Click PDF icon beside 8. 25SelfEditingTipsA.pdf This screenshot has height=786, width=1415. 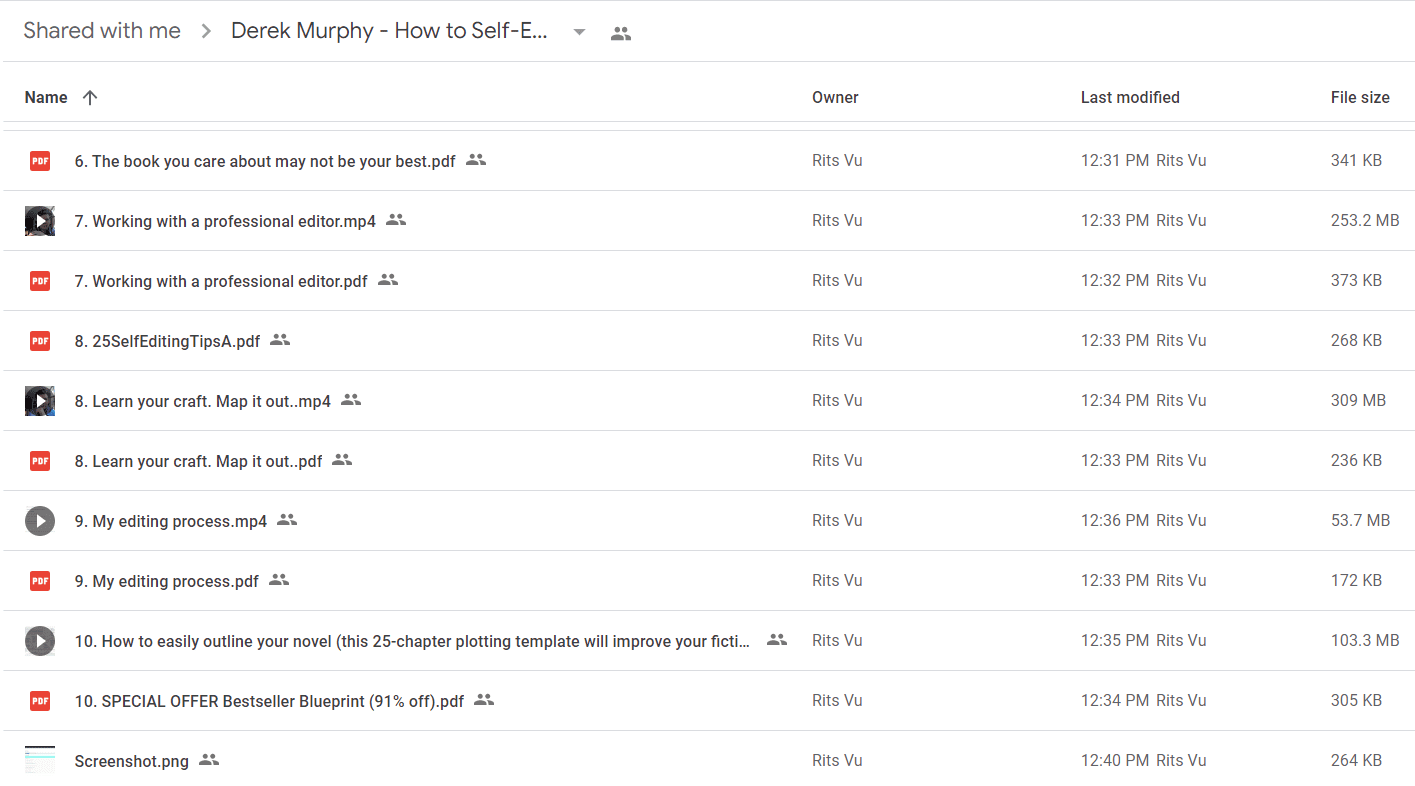[40, 340]
